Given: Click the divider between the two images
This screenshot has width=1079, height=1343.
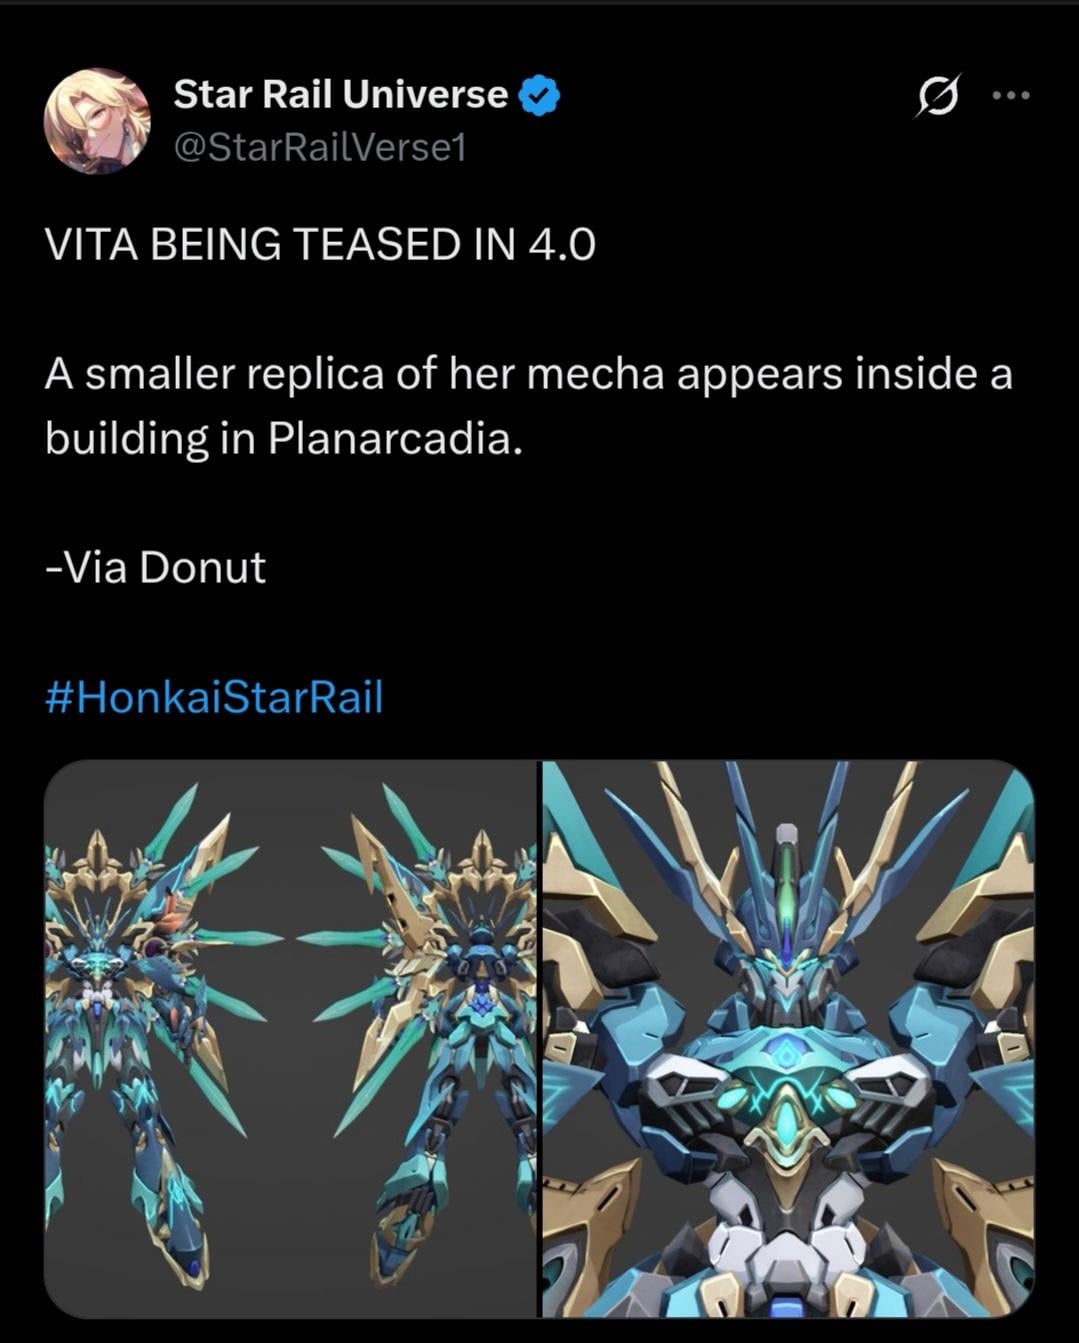Looking at the screenshot, I should click(x=540, y=1039).
